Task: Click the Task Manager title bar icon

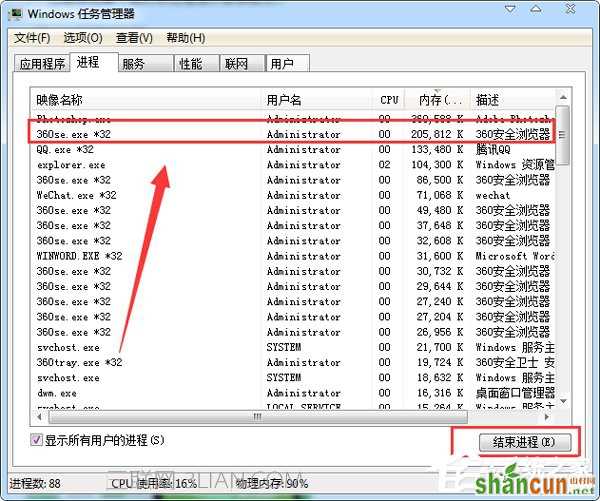Action: 15,13
